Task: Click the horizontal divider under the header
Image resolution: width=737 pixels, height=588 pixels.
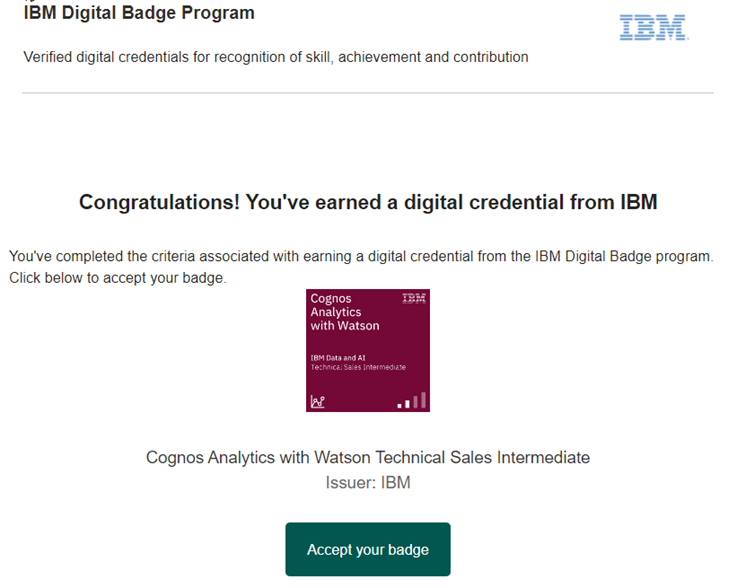Action: (x=368, y=93)
